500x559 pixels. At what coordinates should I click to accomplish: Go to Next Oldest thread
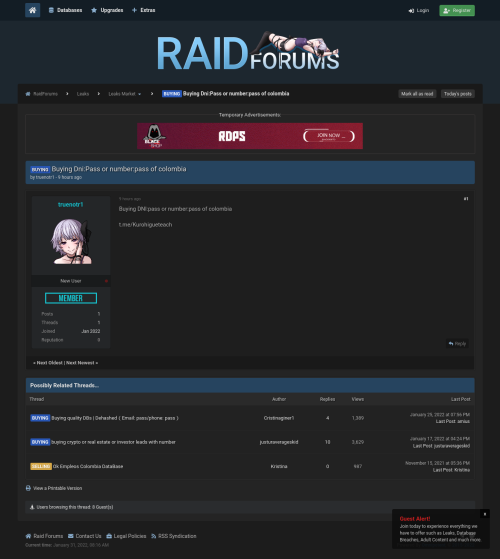click(x=50, y=363)
